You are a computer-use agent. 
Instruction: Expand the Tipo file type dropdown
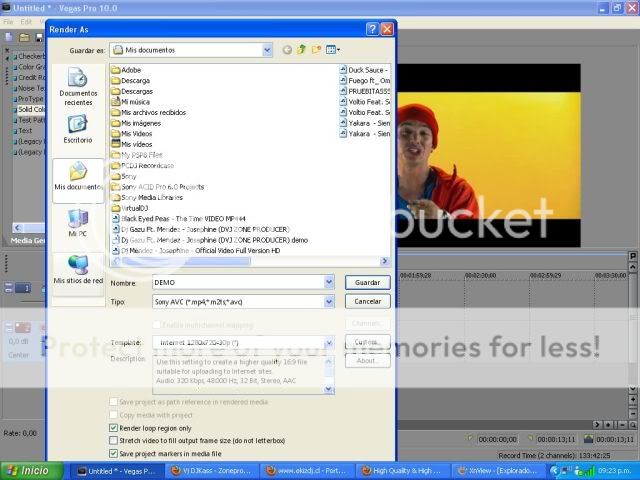coord(329,302)
